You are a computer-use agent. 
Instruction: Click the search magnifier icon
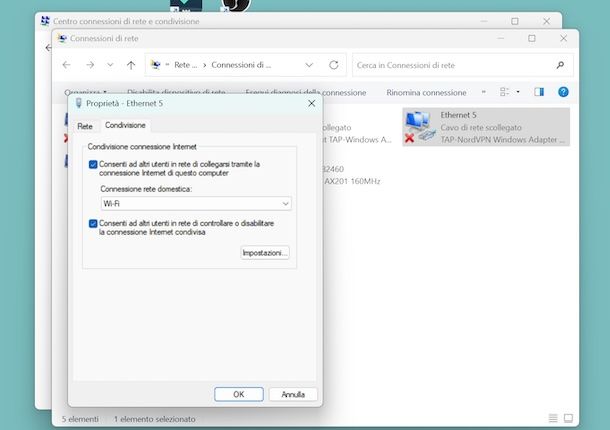[x=560, y=65]
